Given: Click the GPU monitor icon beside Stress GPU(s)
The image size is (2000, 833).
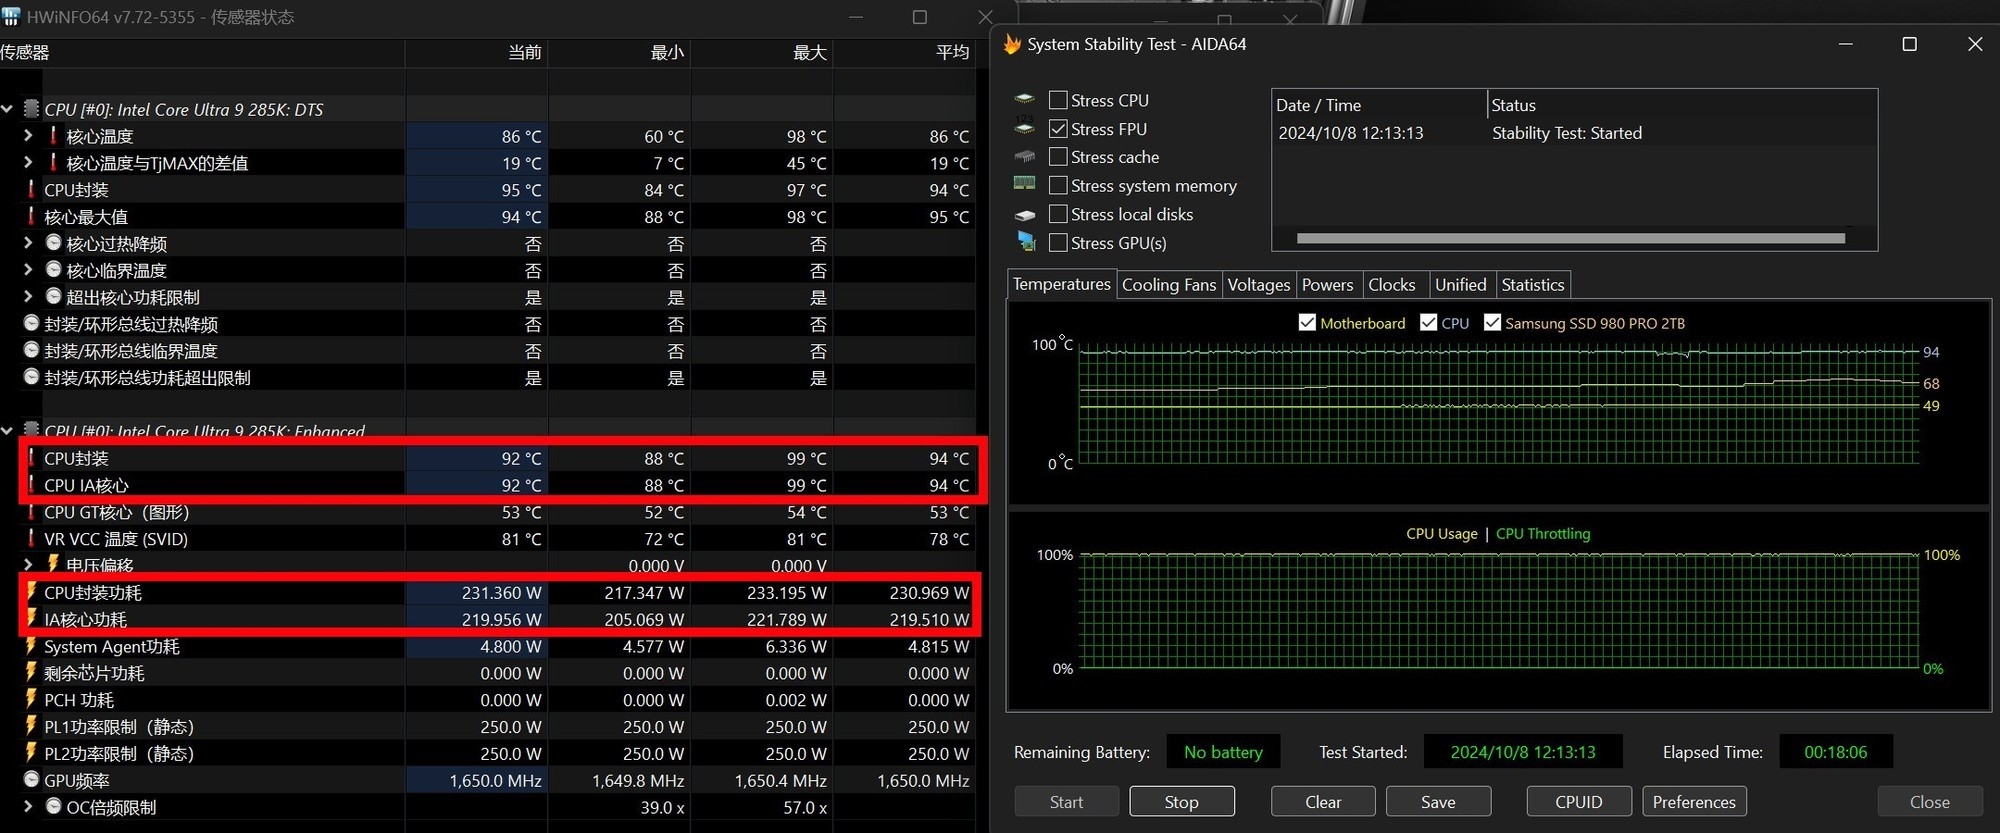Looking at the screenshot, I should (1025, 242).
